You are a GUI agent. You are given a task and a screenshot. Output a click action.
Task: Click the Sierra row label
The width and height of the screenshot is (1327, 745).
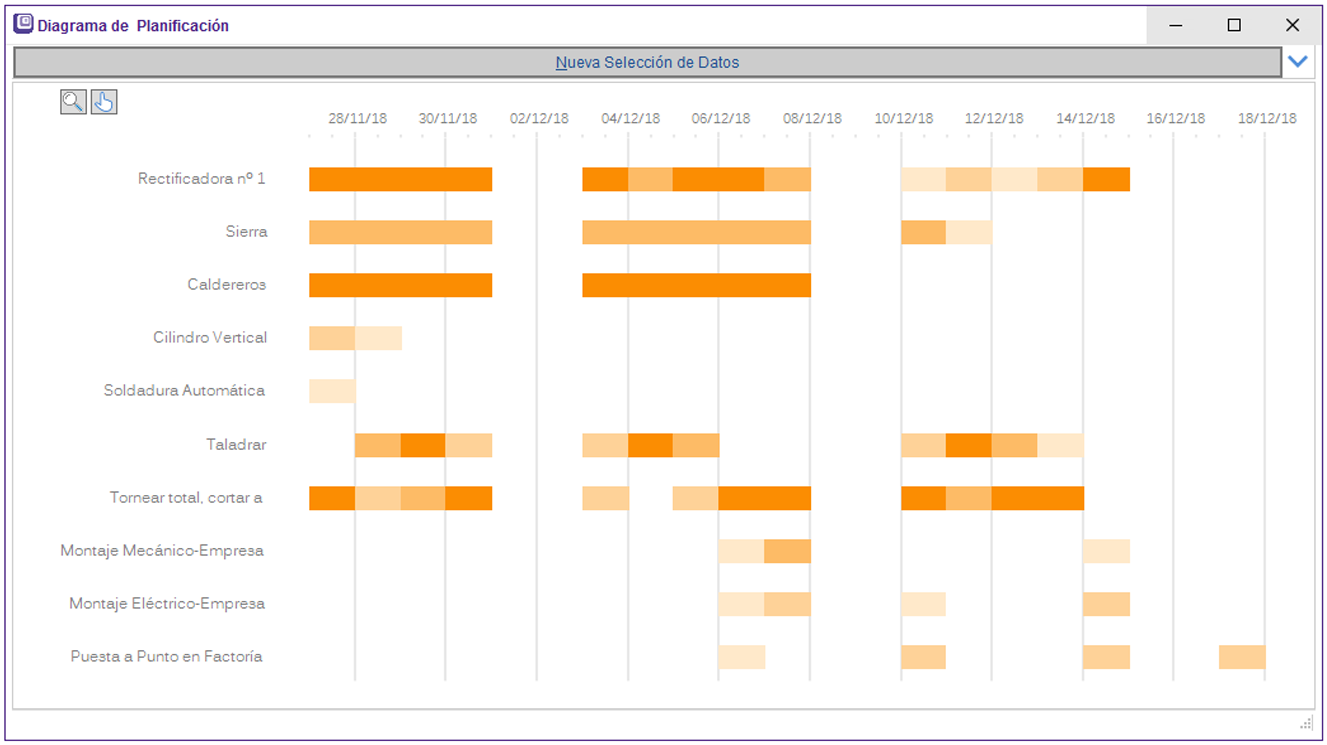[x=246, y=232]
